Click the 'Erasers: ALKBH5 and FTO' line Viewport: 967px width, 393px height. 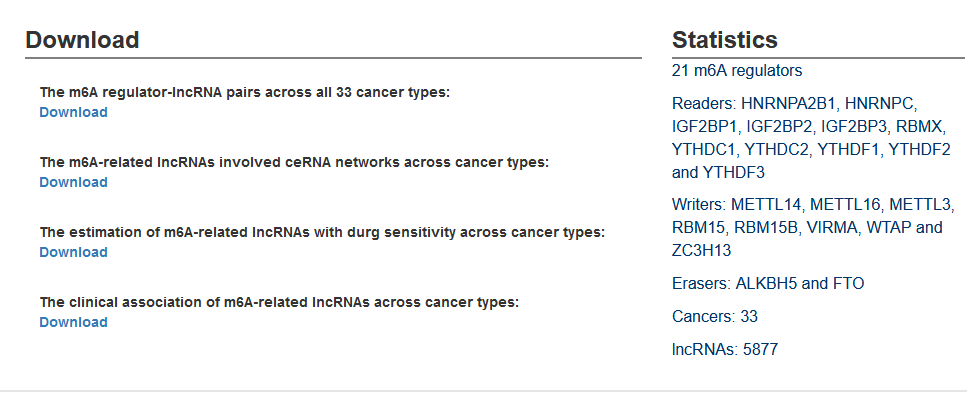[x=768, y=284]
